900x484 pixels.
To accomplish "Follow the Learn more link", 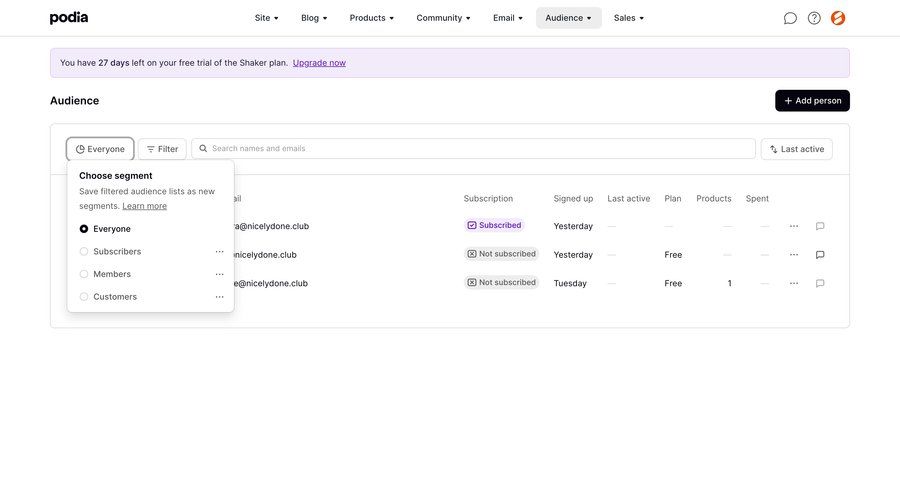I will (145, 206).
